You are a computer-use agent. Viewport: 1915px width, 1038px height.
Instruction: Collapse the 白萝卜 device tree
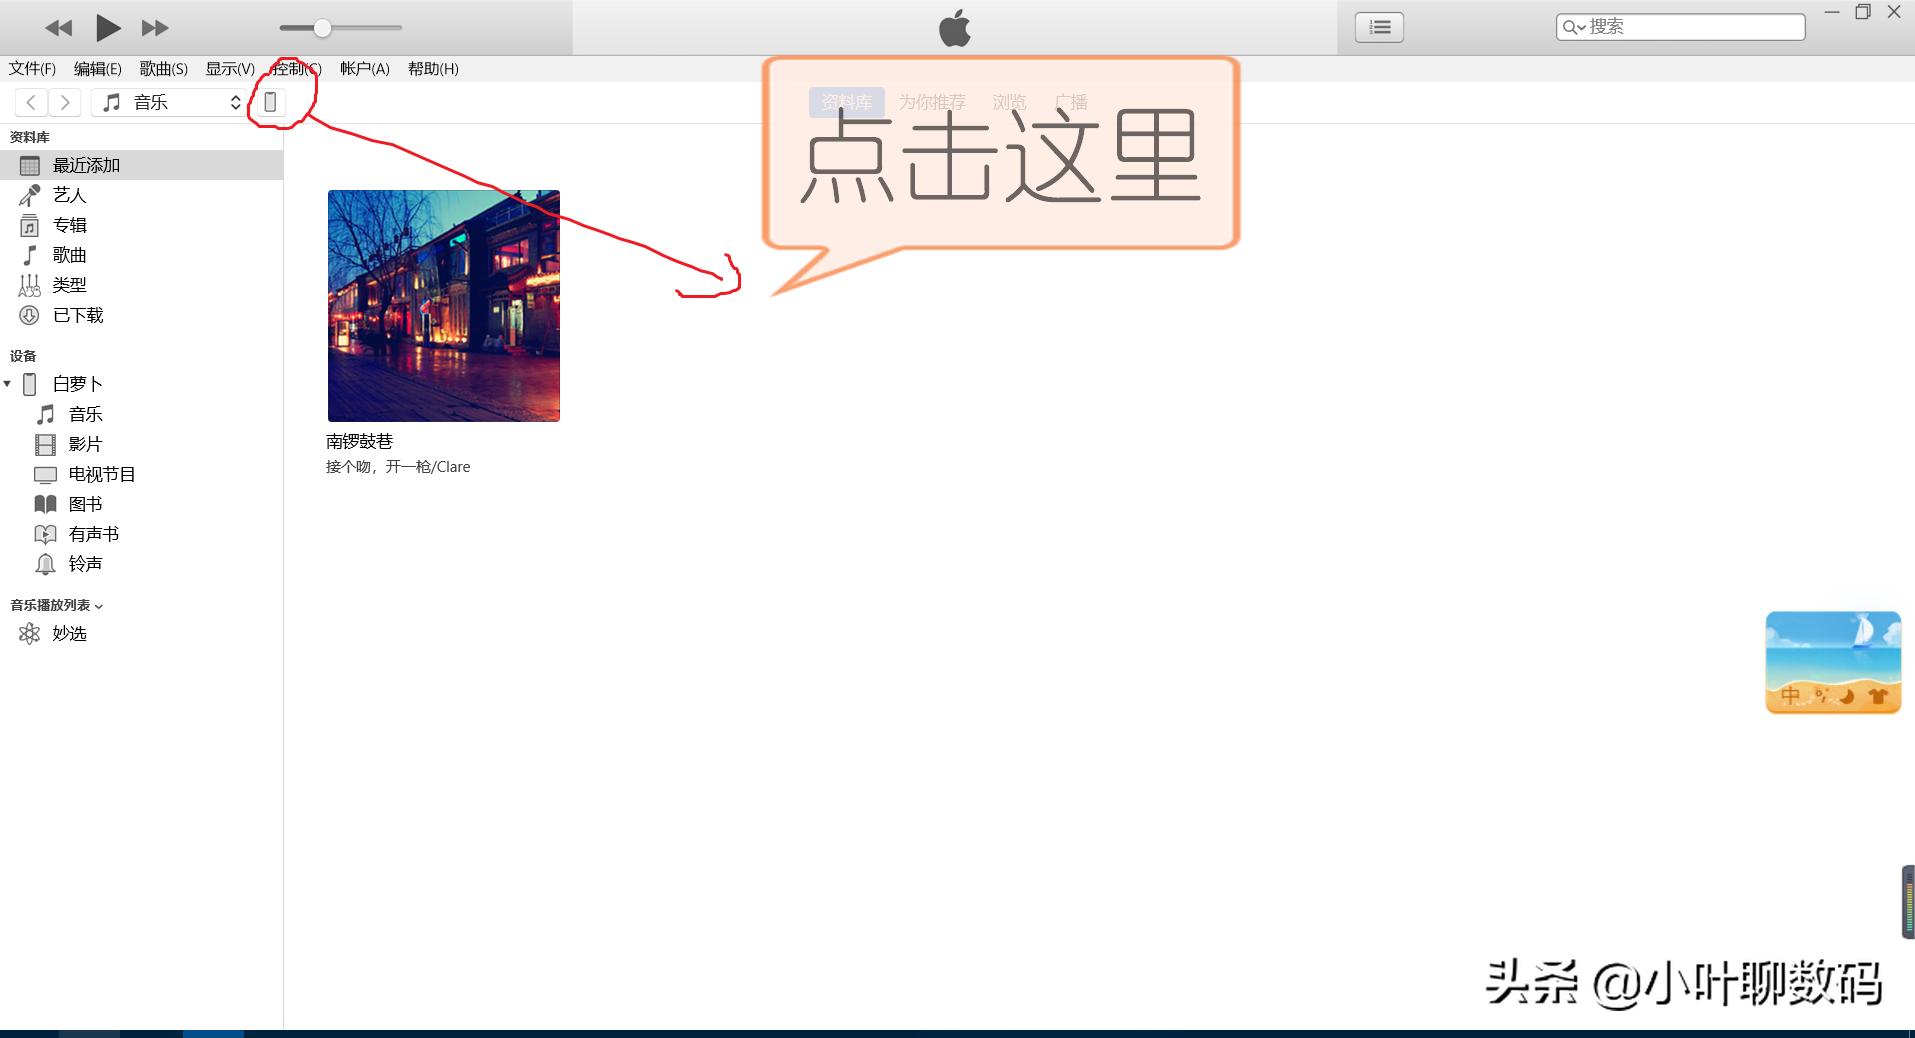tap(7, 384)
